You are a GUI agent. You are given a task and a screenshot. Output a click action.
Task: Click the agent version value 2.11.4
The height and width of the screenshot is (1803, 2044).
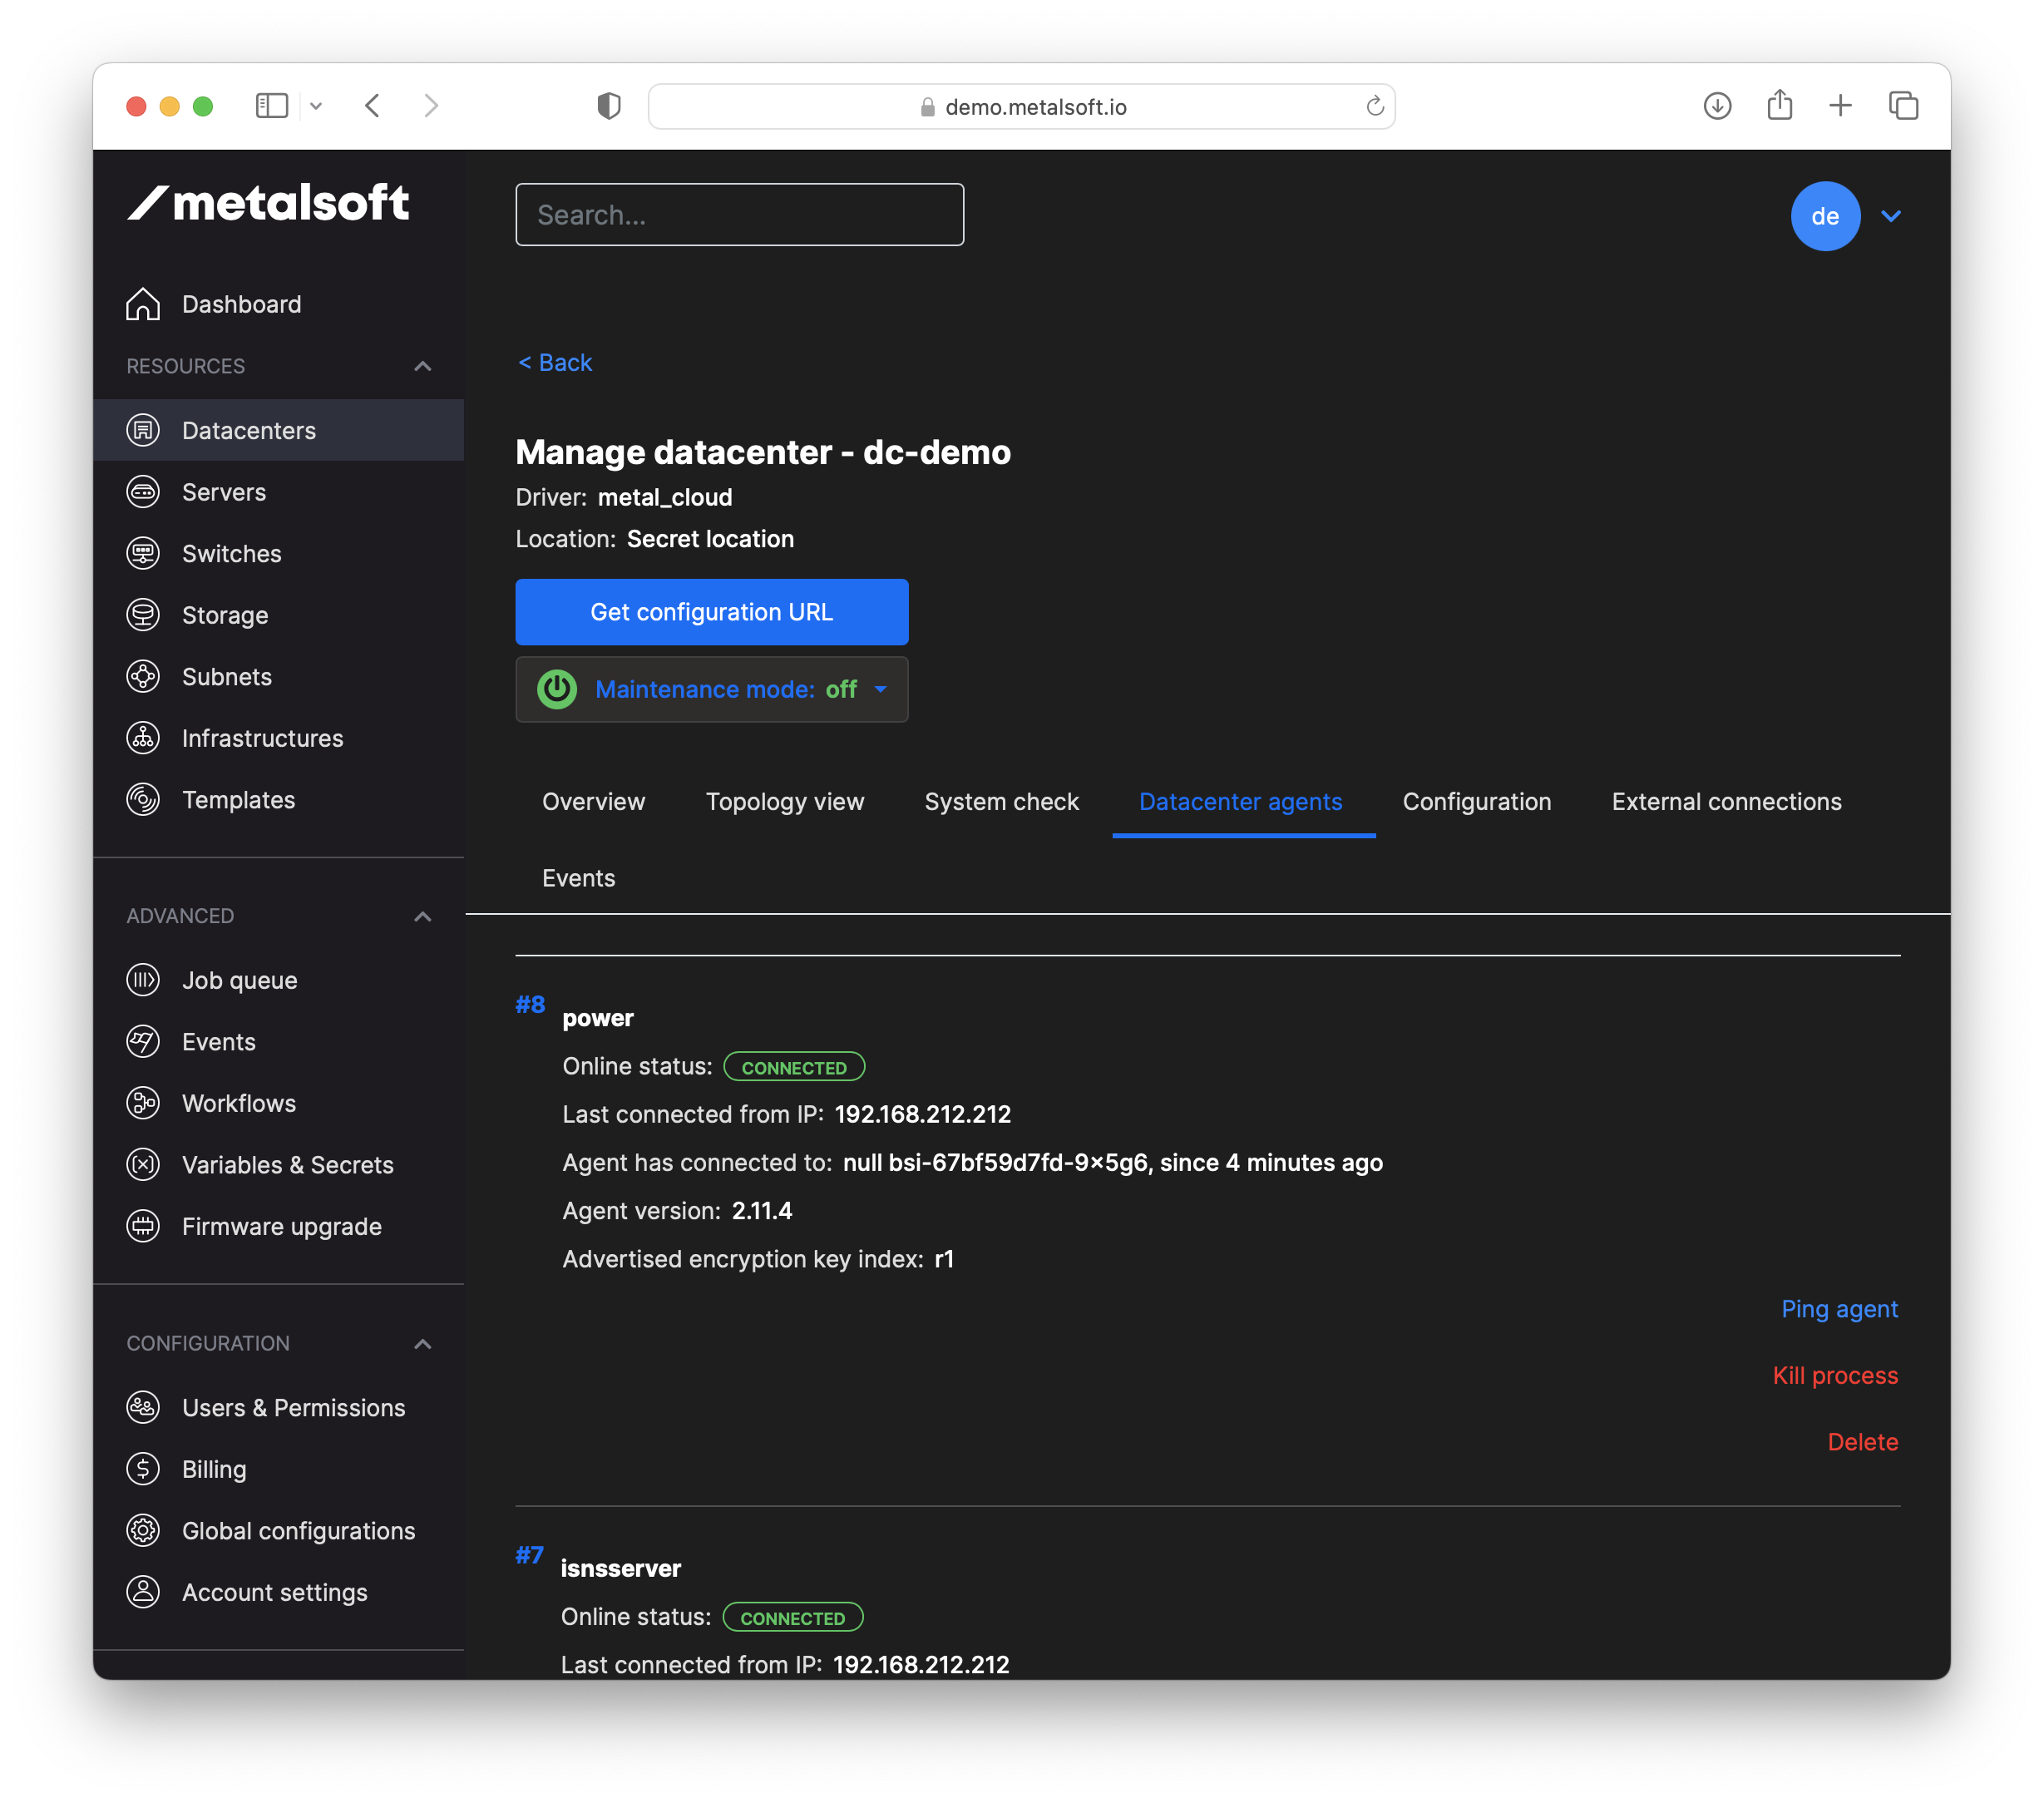click(x=762, y=1210)
